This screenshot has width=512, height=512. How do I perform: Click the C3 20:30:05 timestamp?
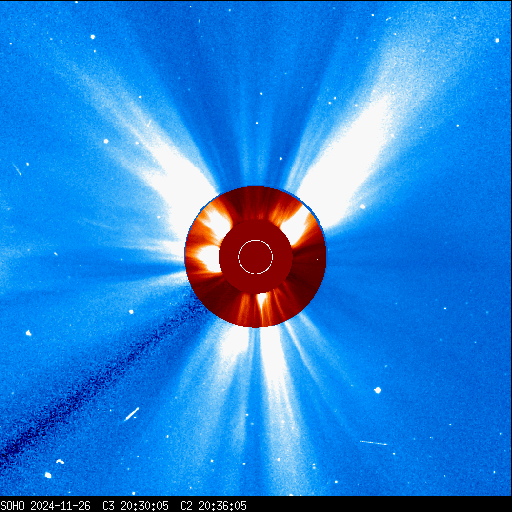pyautogui.click(x=135, y=506)
